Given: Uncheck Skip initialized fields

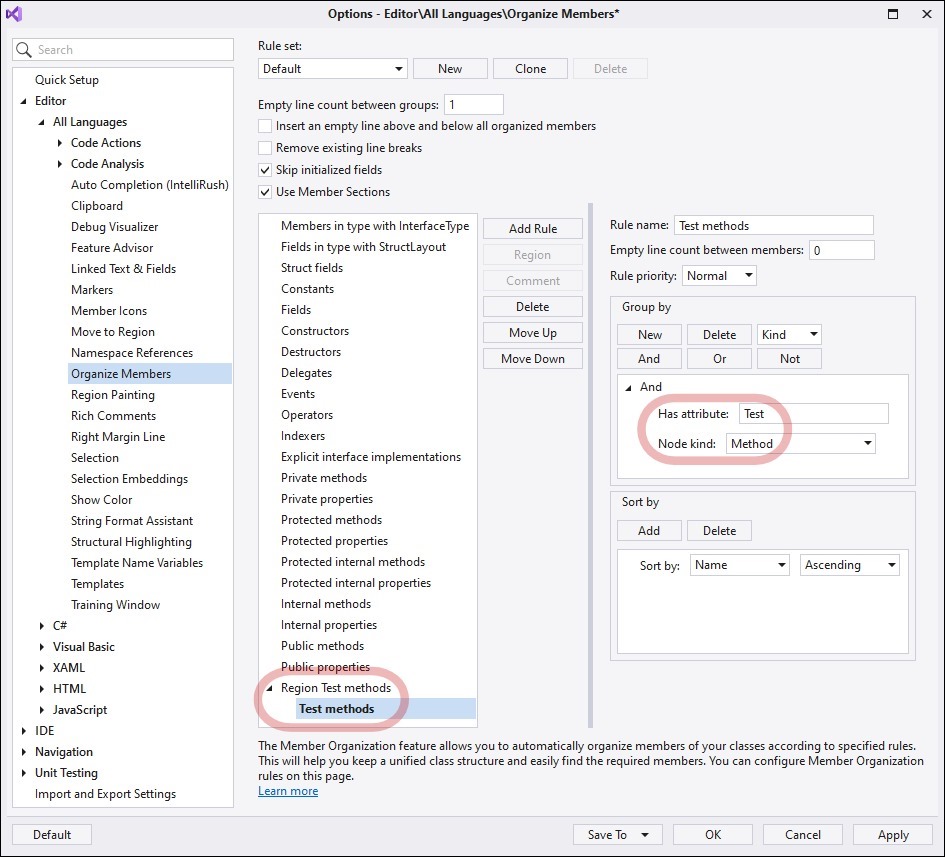Looking at the screenshot, I should [265, 170].
